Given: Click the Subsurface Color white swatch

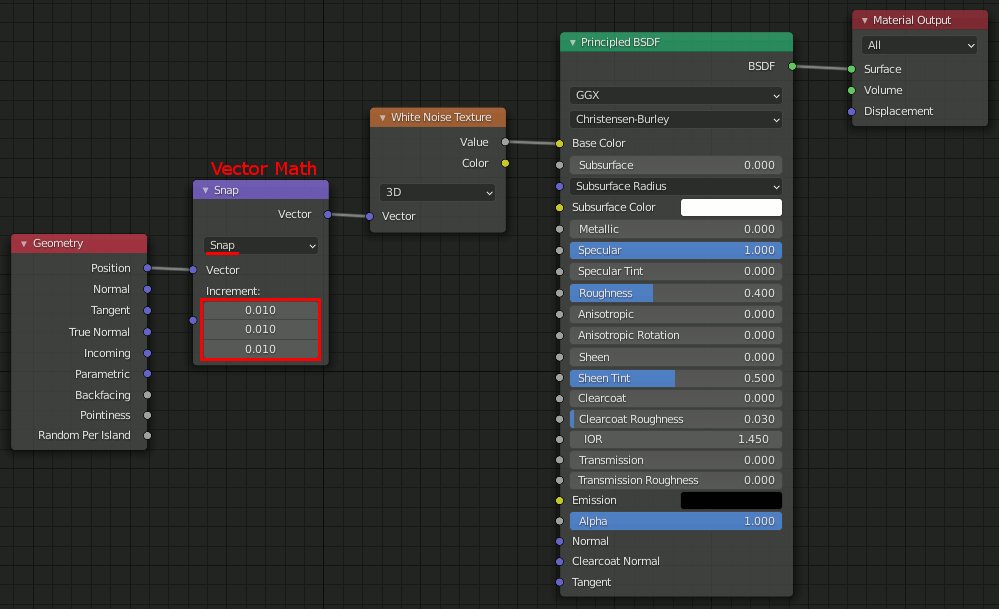Looking at the screenshot, I should pyautogui.click(x=731, y=208).
